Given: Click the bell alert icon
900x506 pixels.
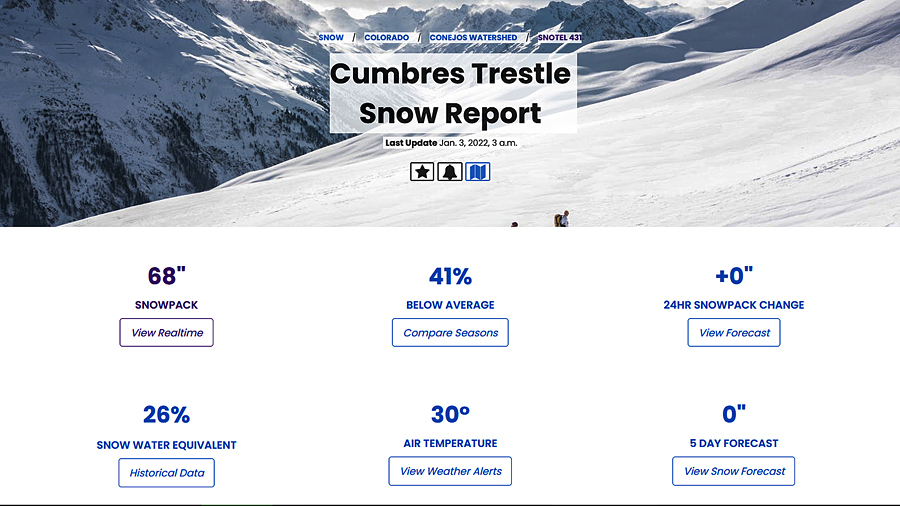Looking at the screenshot, I should 450,172.
